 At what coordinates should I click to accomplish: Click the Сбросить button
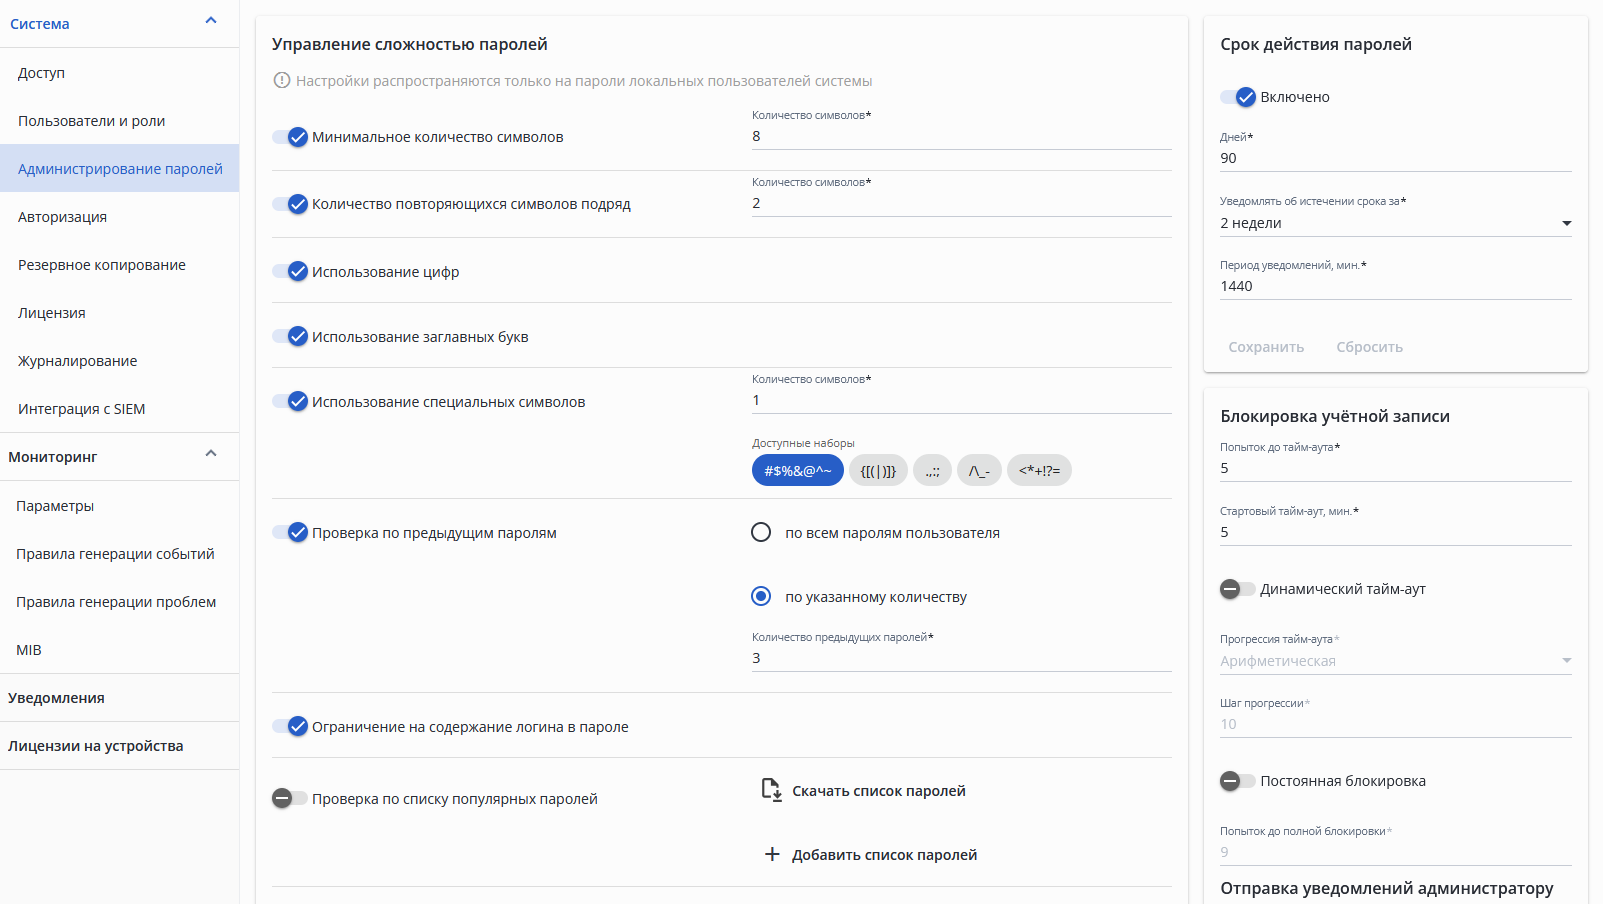pyautogui.click(x=1369, y=347)
